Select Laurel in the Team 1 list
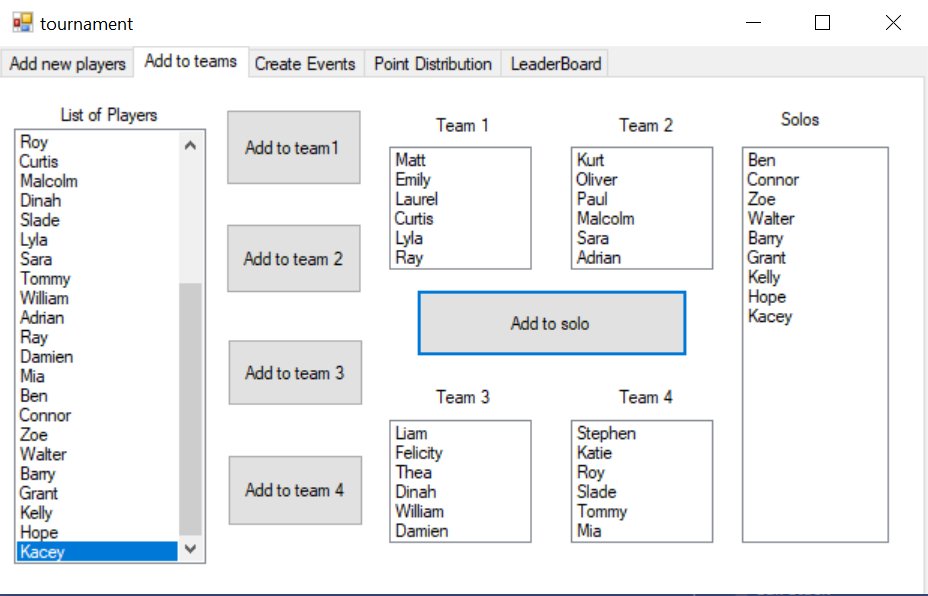 click(x=460, y=199)
